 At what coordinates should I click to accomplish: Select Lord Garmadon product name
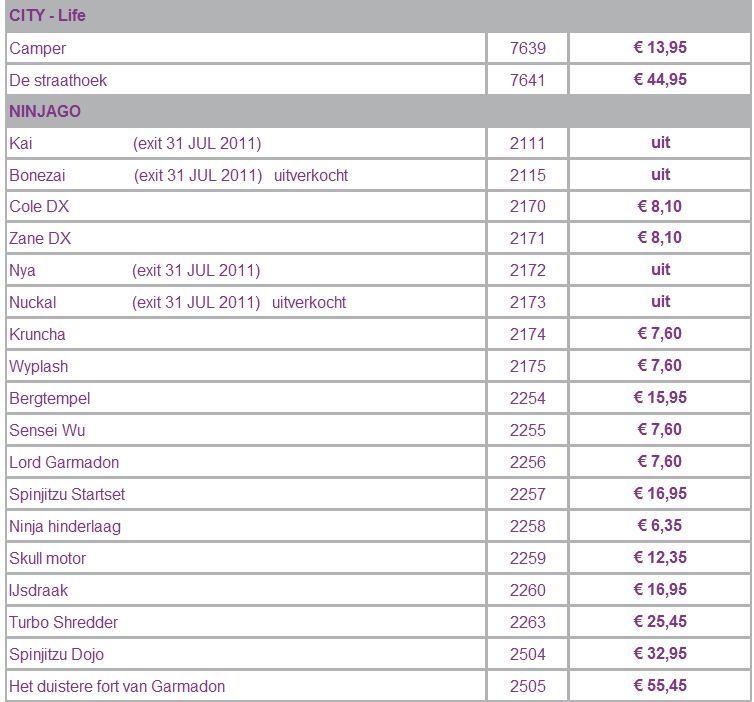tap(64, 462)
